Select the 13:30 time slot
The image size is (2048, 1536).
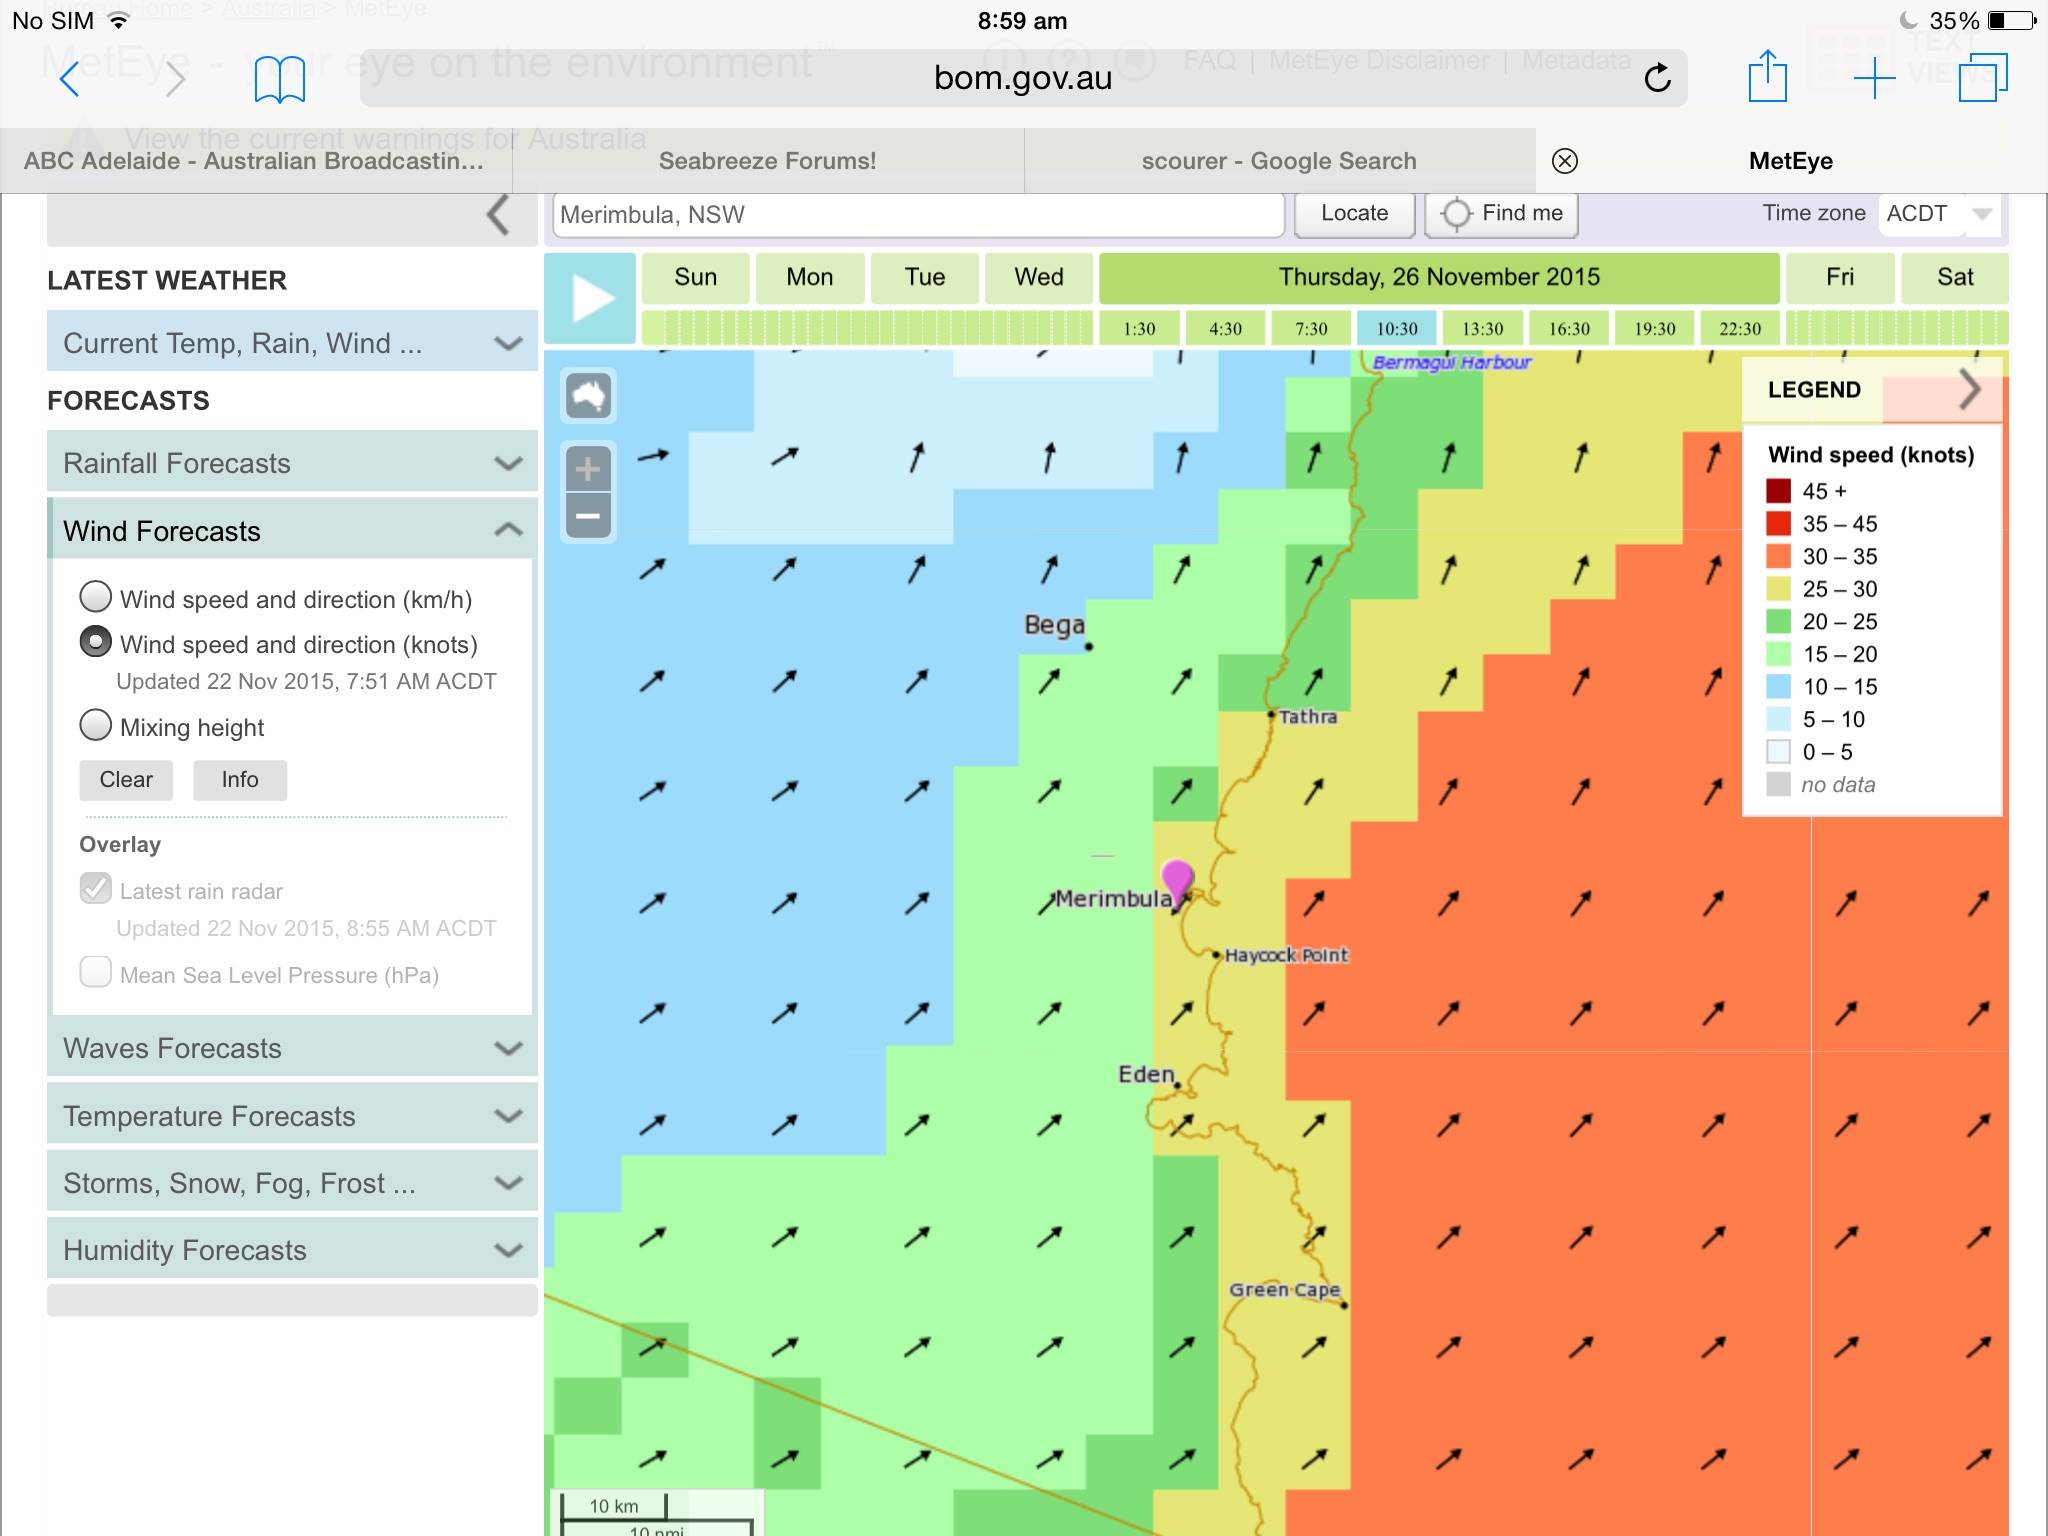(x=1482, y=329)
